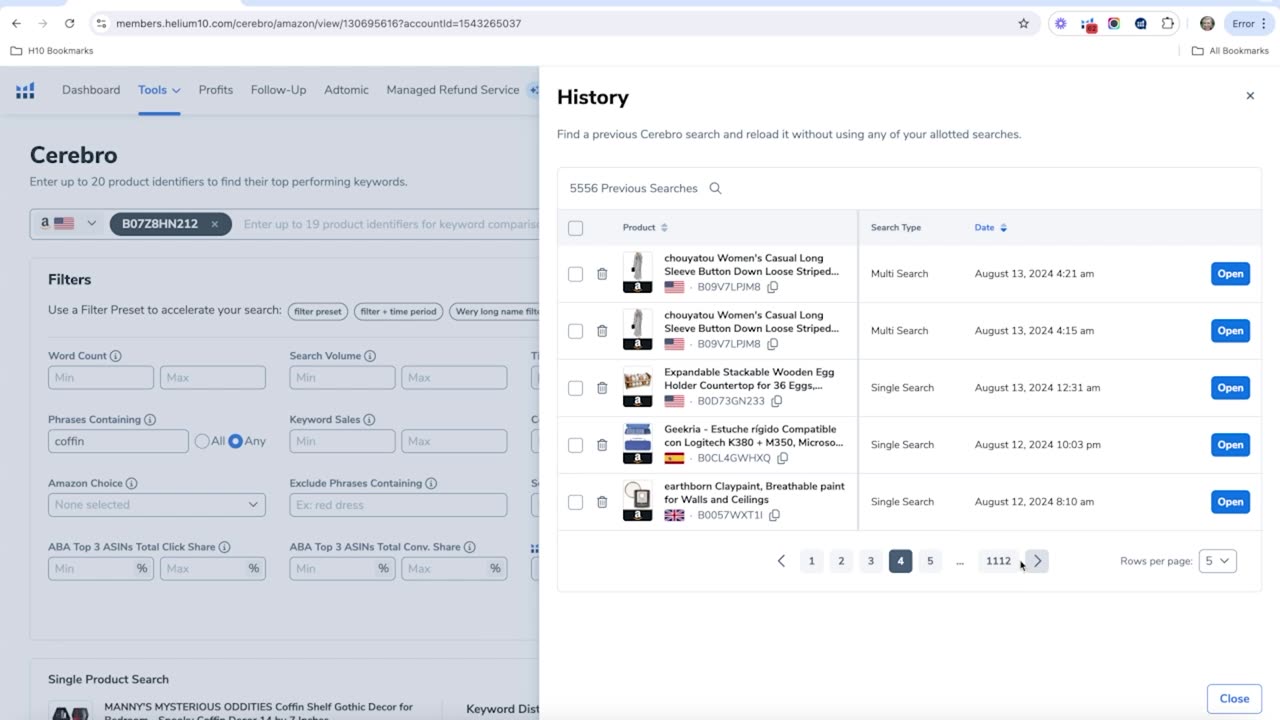Copy ASIN B0CL4GWHXQ
1280x720 pixels.
783,458
